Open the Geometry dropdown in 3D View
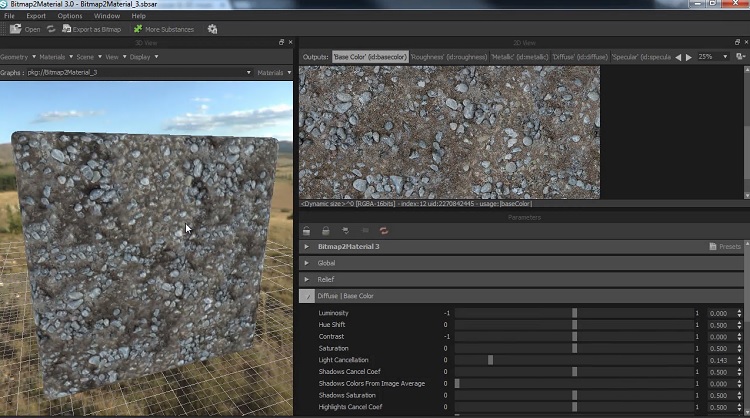 tap(18, 57)
